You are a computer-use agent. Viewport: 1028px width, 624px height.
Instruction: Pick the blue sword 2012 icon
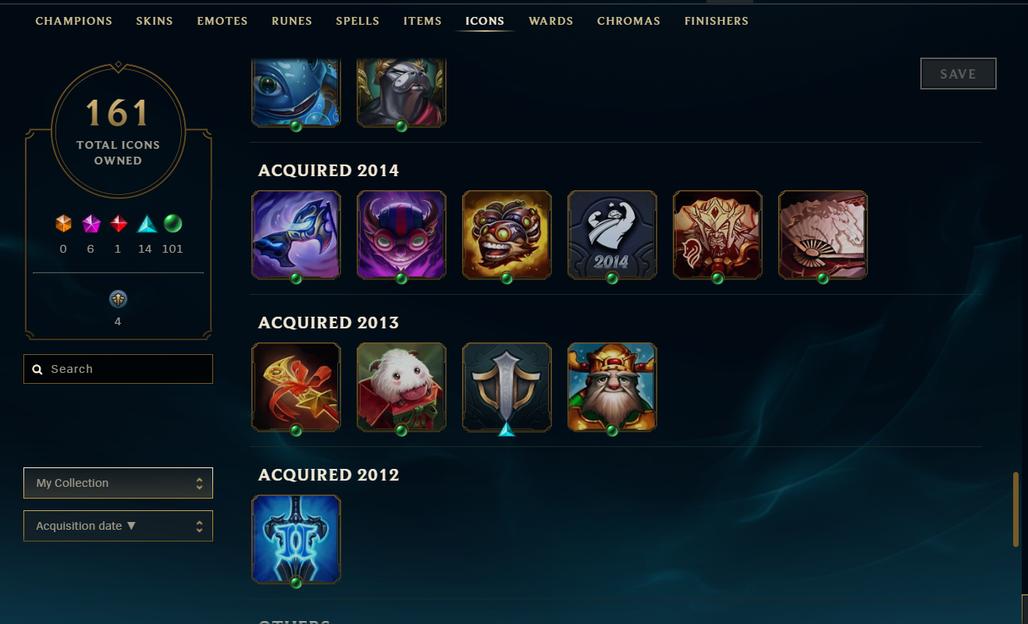(296, 539)
